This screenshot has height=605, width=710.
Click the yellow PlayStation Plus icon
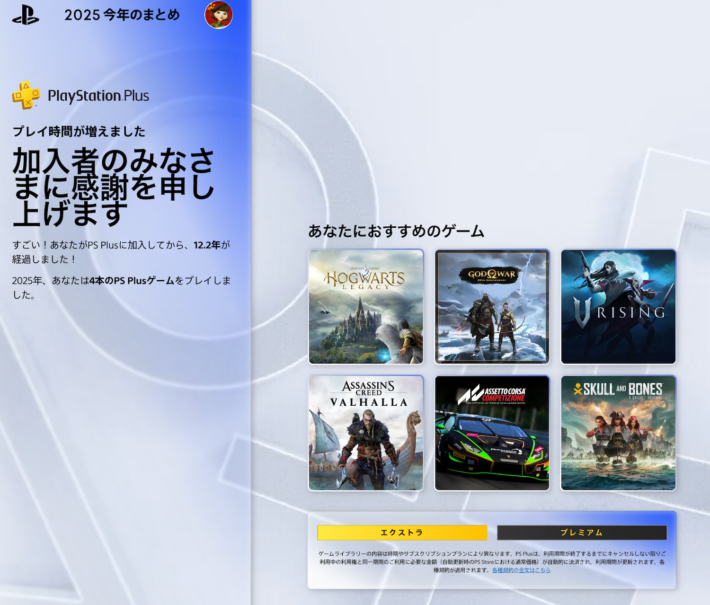(x=26, y=96)
